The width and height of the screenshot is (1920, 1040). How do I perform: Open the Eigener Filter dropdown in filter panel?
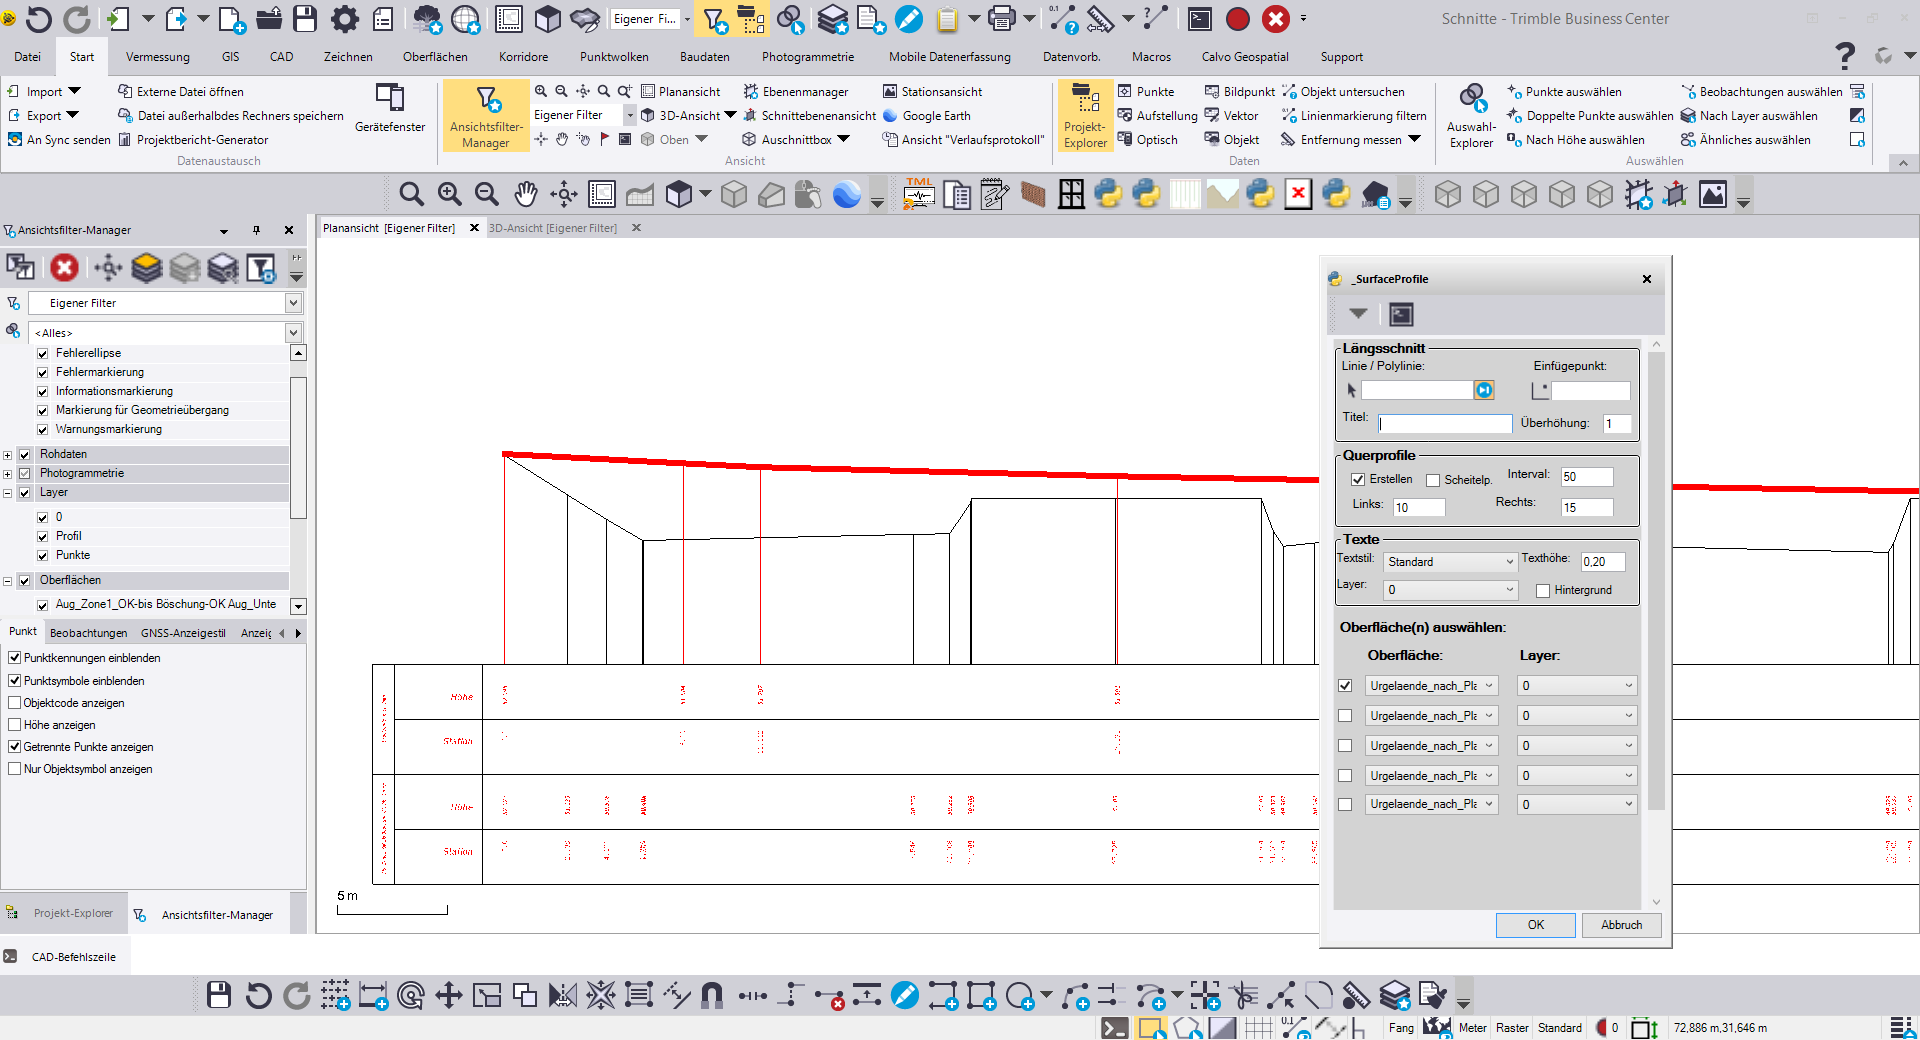click(293, 303)
